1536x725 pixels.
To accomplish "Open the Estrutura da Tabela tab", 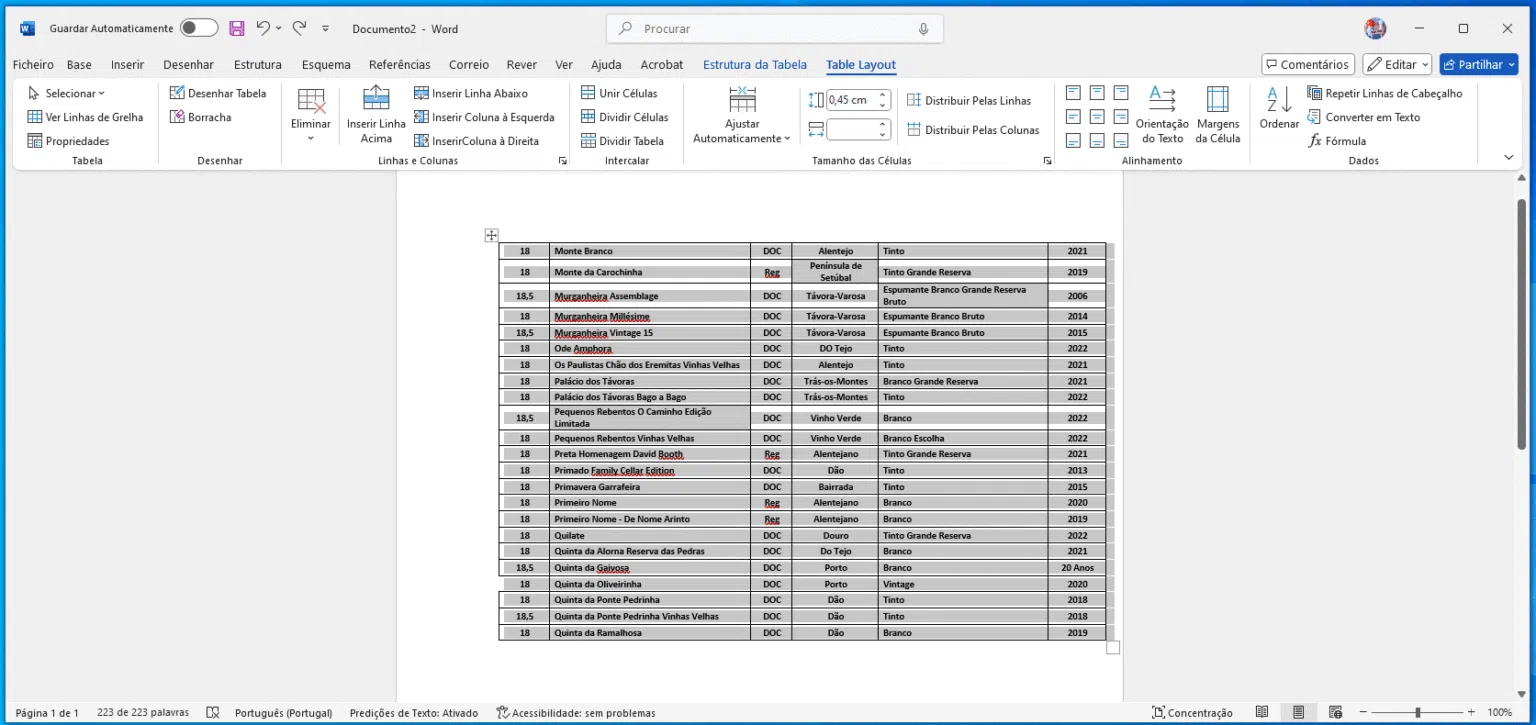I will point(754,65).
